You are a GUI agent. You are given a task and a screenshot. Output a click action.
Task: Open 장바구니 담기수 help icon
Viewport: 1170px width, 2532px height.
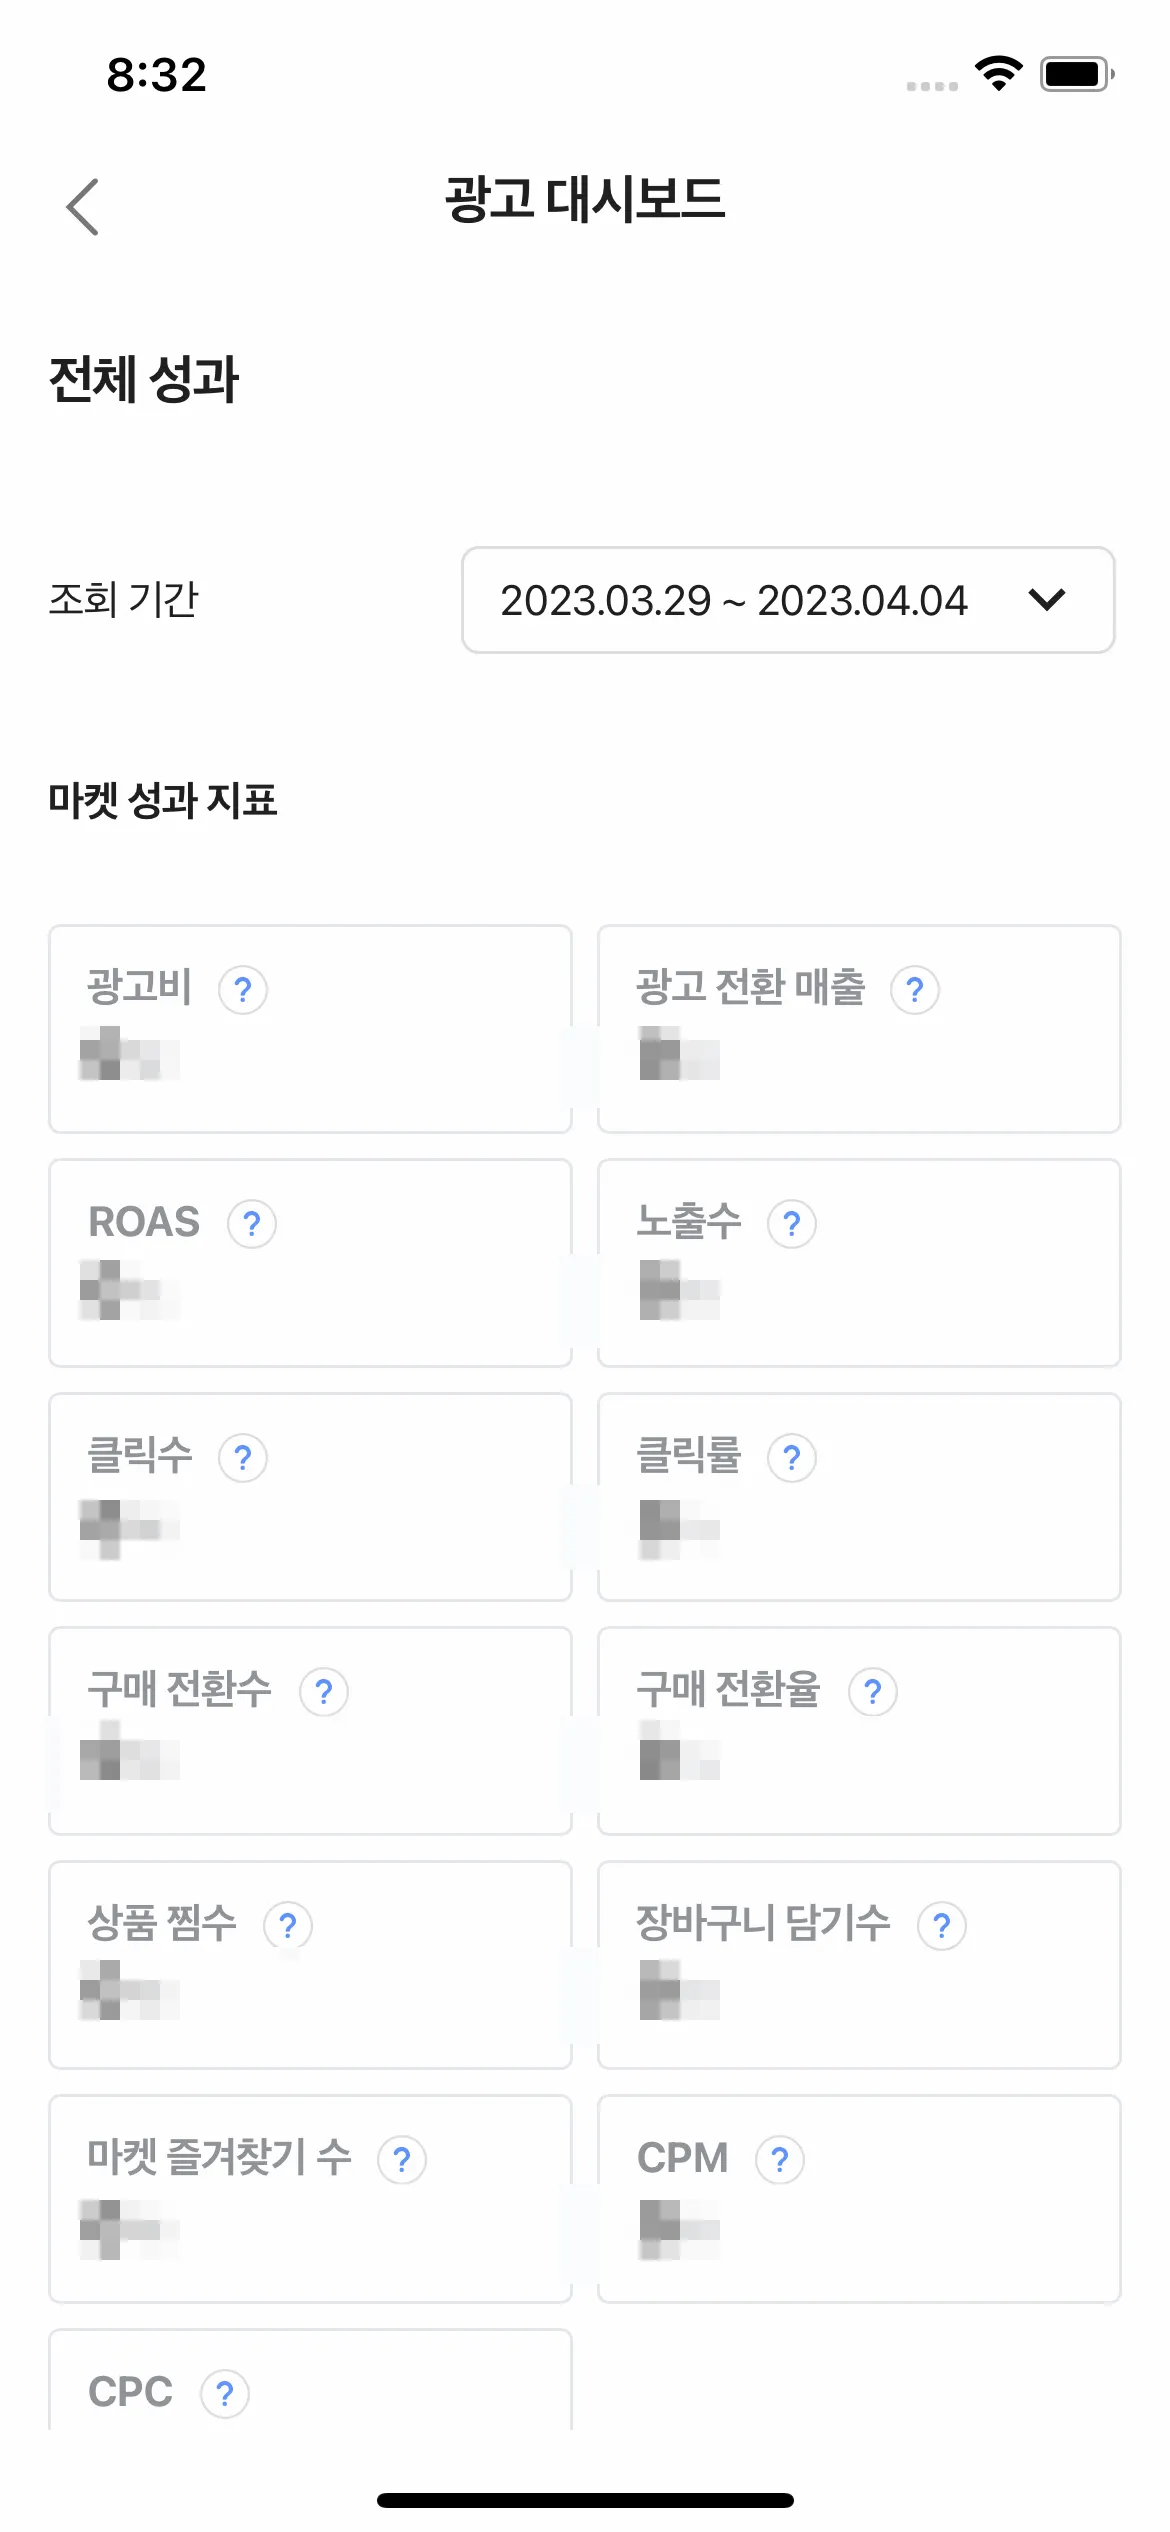click(x=942, y=1926)
